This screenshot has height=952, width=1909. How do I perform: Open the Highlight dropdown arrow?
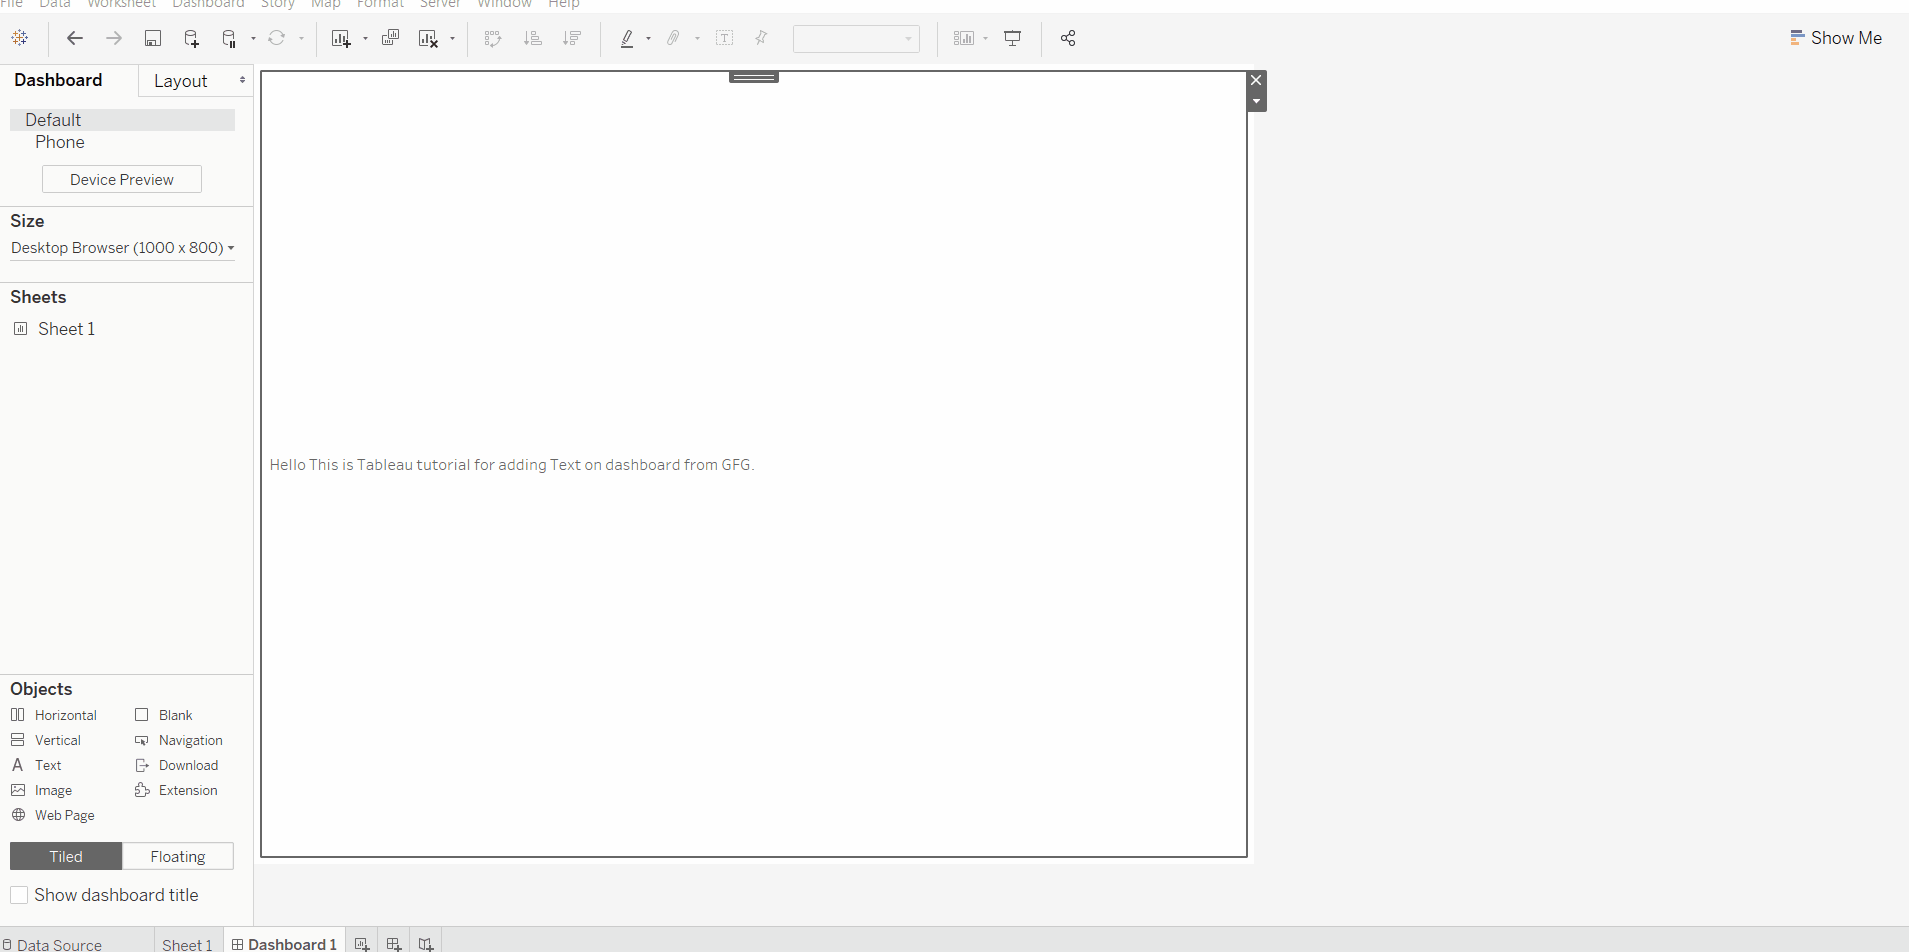pos(649,39)
